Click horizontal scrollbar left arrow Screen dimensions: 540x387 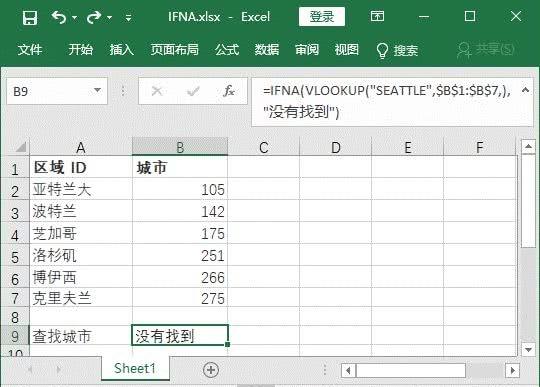pyautogui.click(x=348, y=370)
